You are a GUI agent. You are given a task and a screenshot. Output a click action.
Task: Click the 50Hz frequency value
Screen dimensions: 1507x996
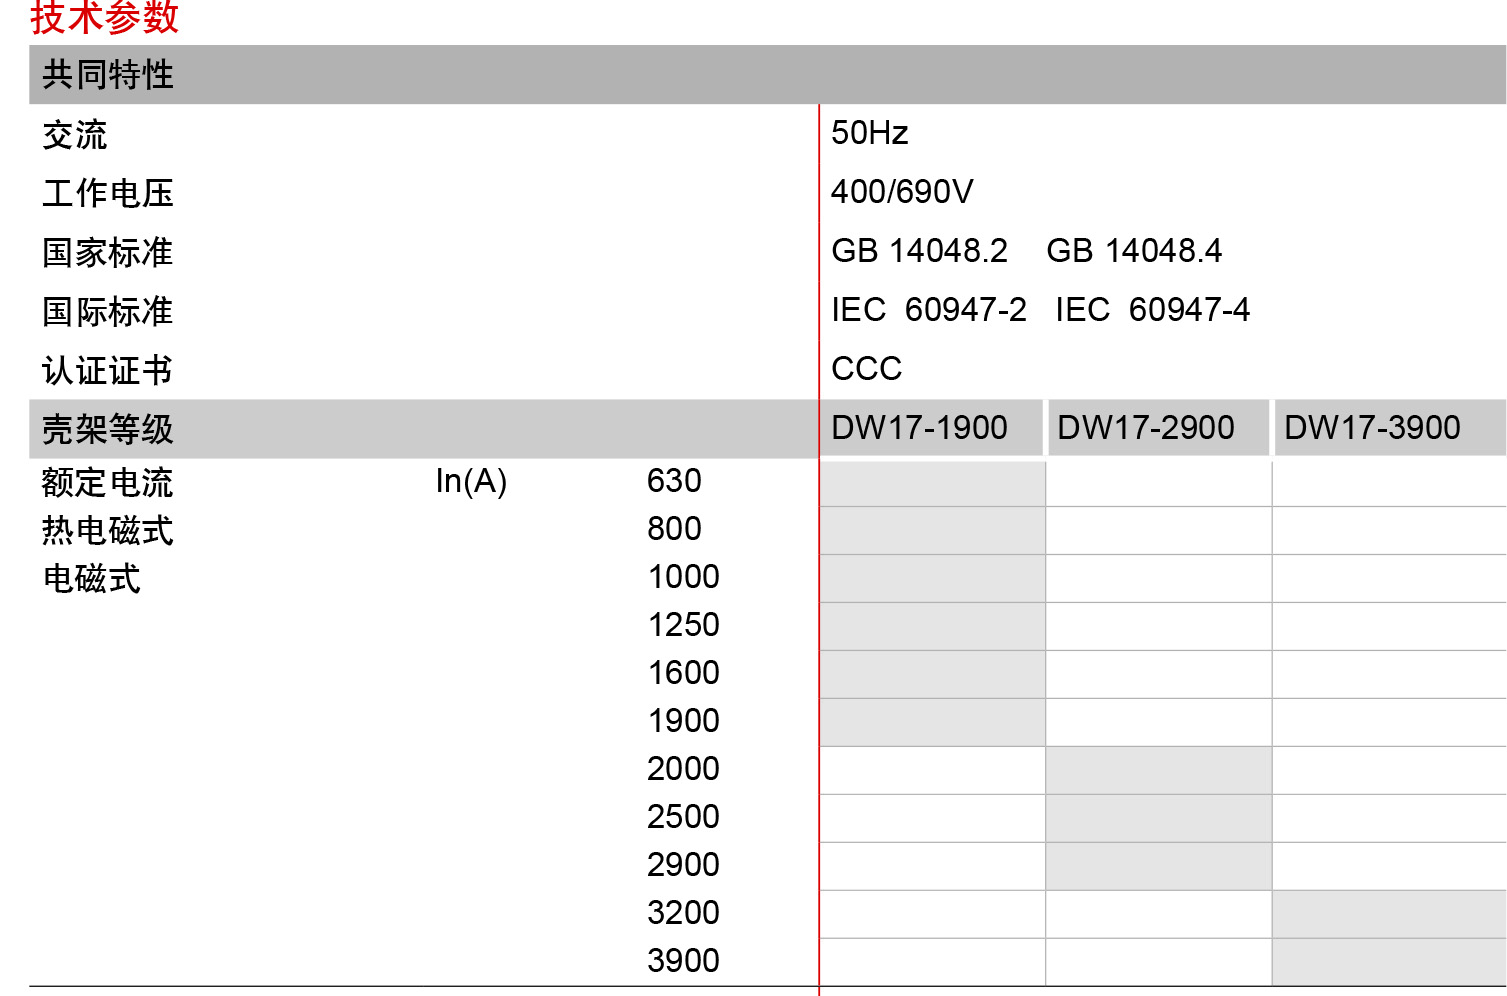click(x=869, y=133)
